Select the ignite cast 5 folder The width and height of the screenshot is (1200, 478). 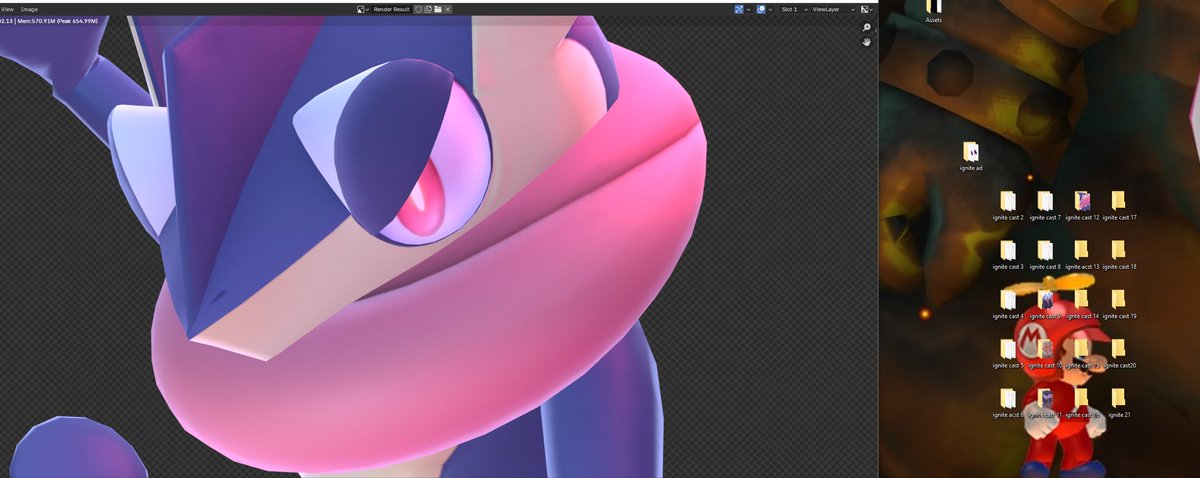1007,354
